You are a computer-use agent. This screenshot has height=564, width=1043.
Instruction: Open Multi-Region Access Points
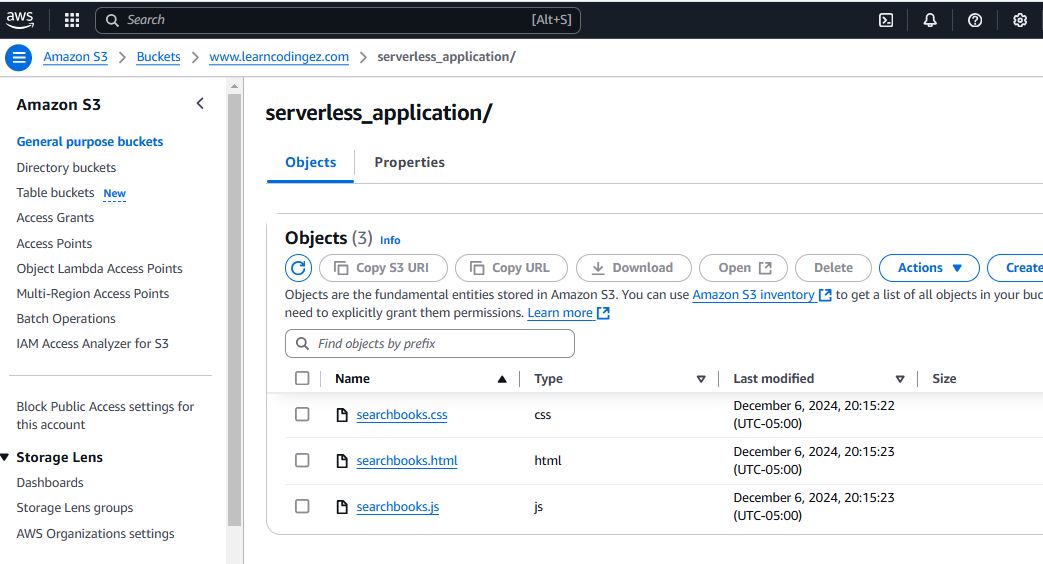pos(92,293)
